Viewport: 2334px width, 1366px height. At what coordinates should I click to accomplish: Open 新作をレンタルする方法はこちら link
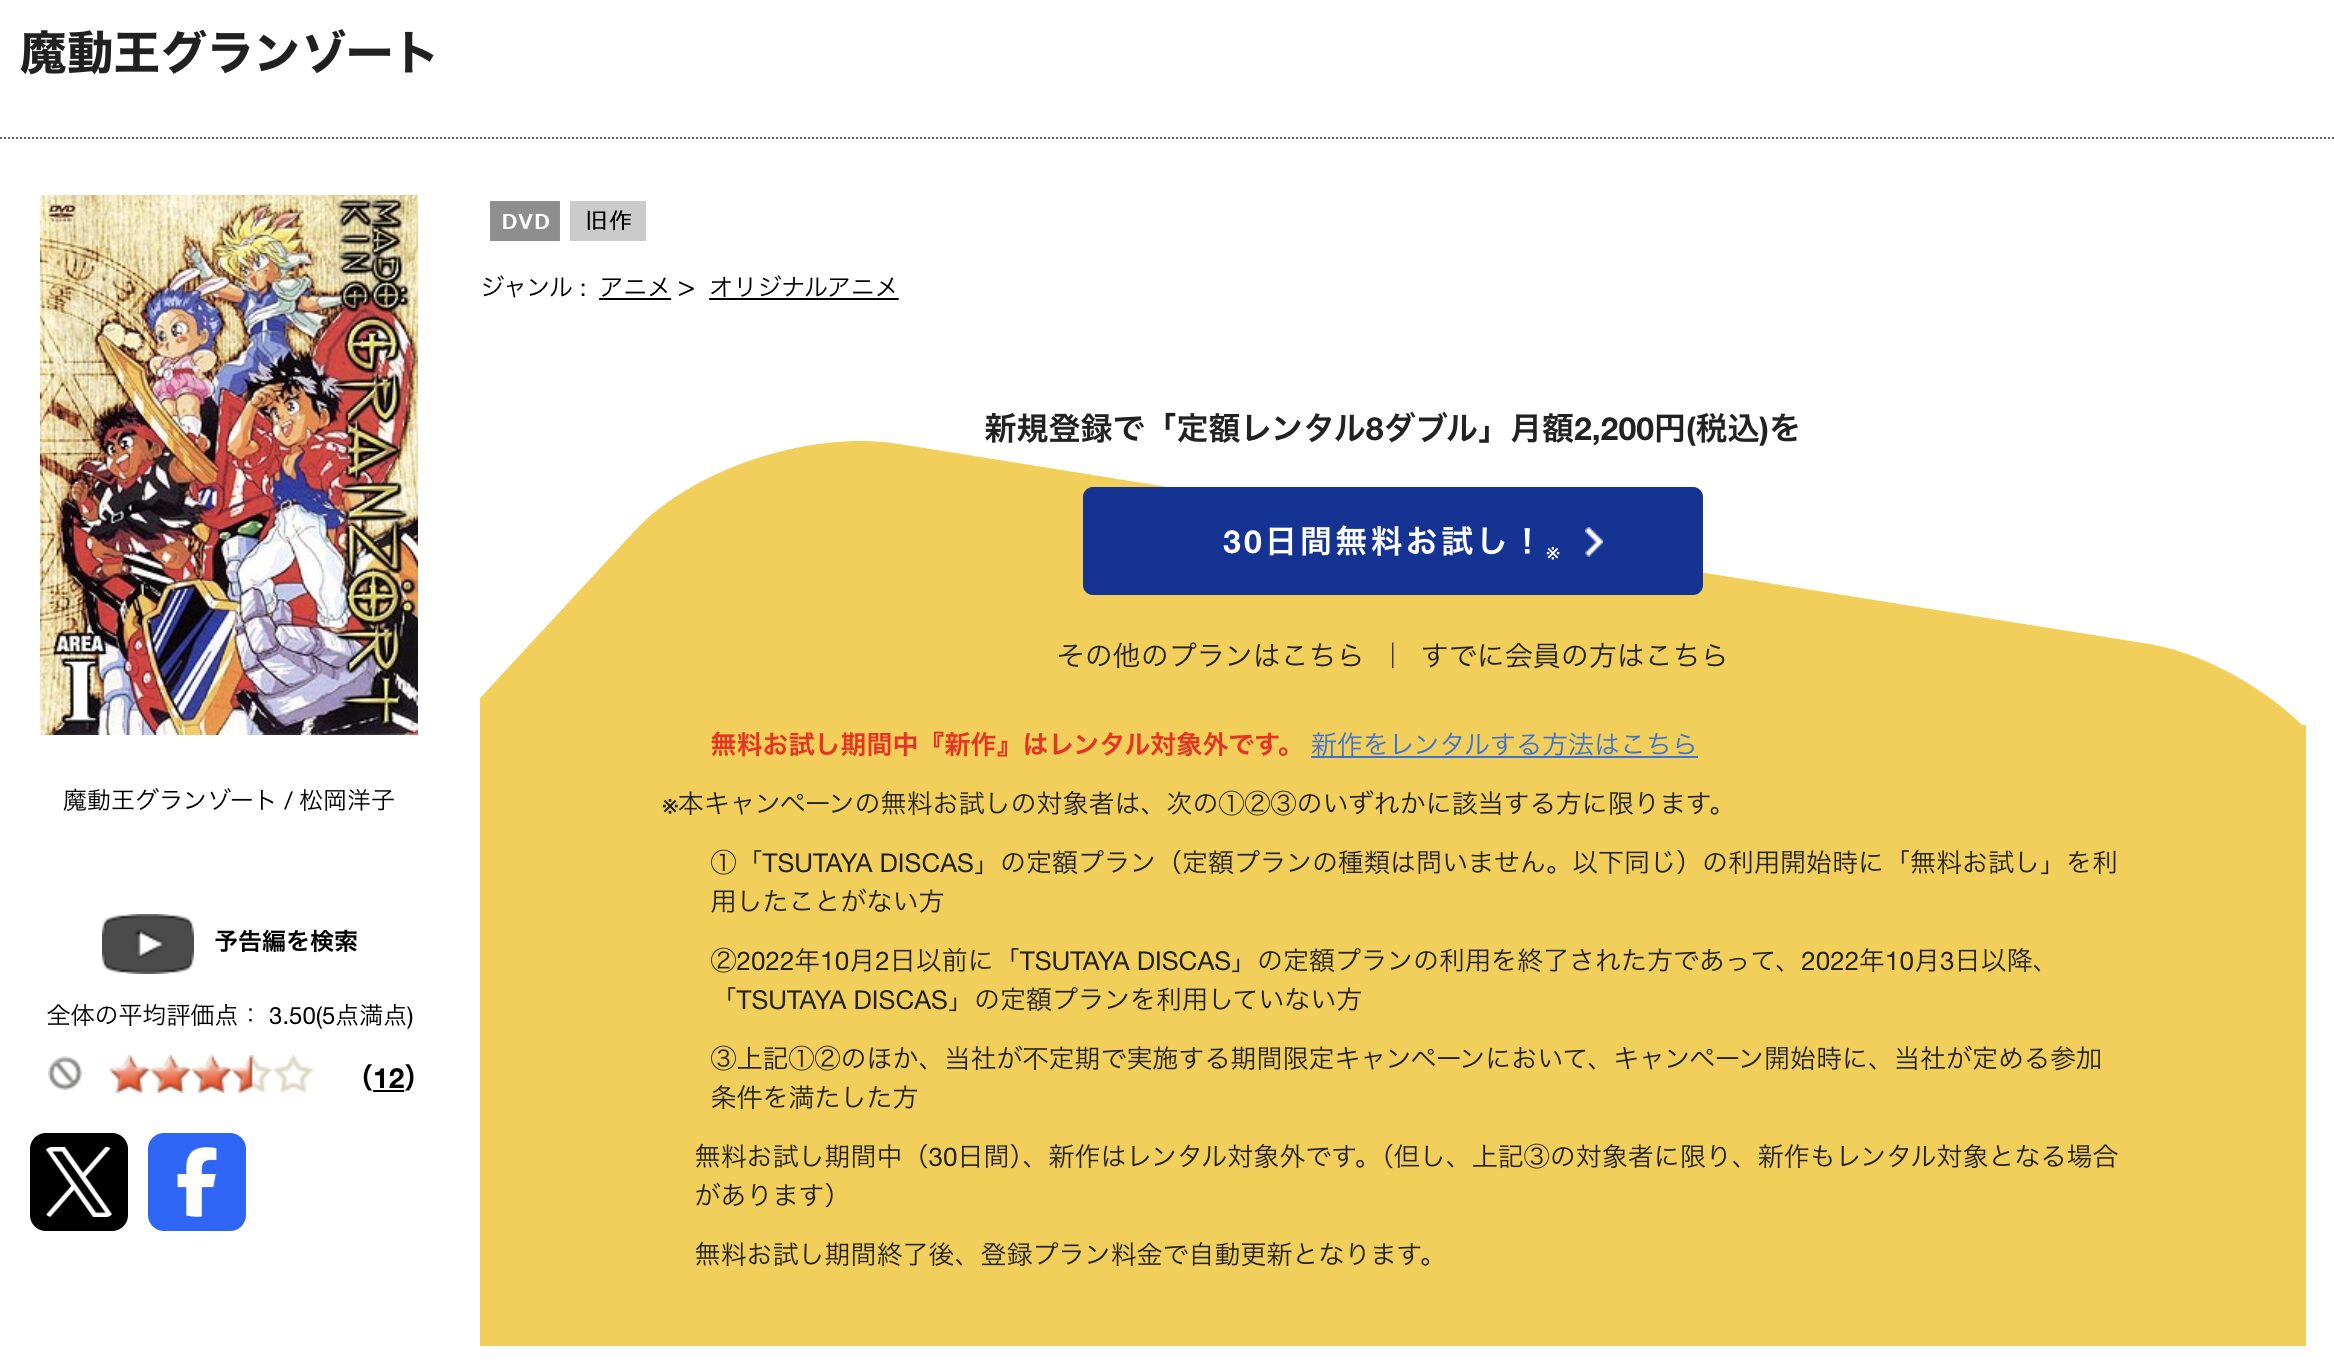tap(1504, 744)
